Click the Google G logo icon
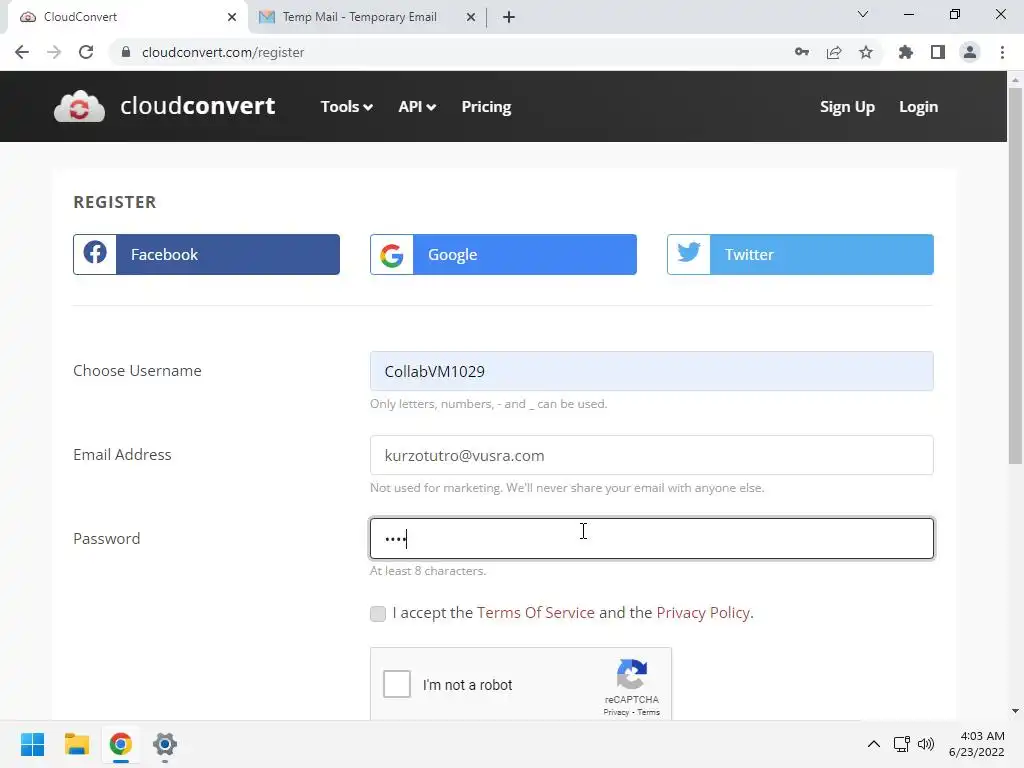The height and width of the screenshot is (768, 1024). 392,255
